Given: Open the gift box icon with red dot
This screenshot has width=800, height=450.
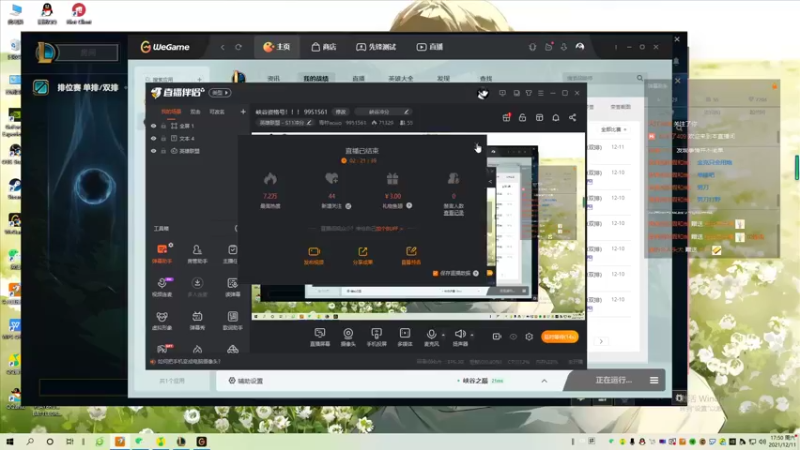Looking at the screenshot, I should [x=506, y=118].
